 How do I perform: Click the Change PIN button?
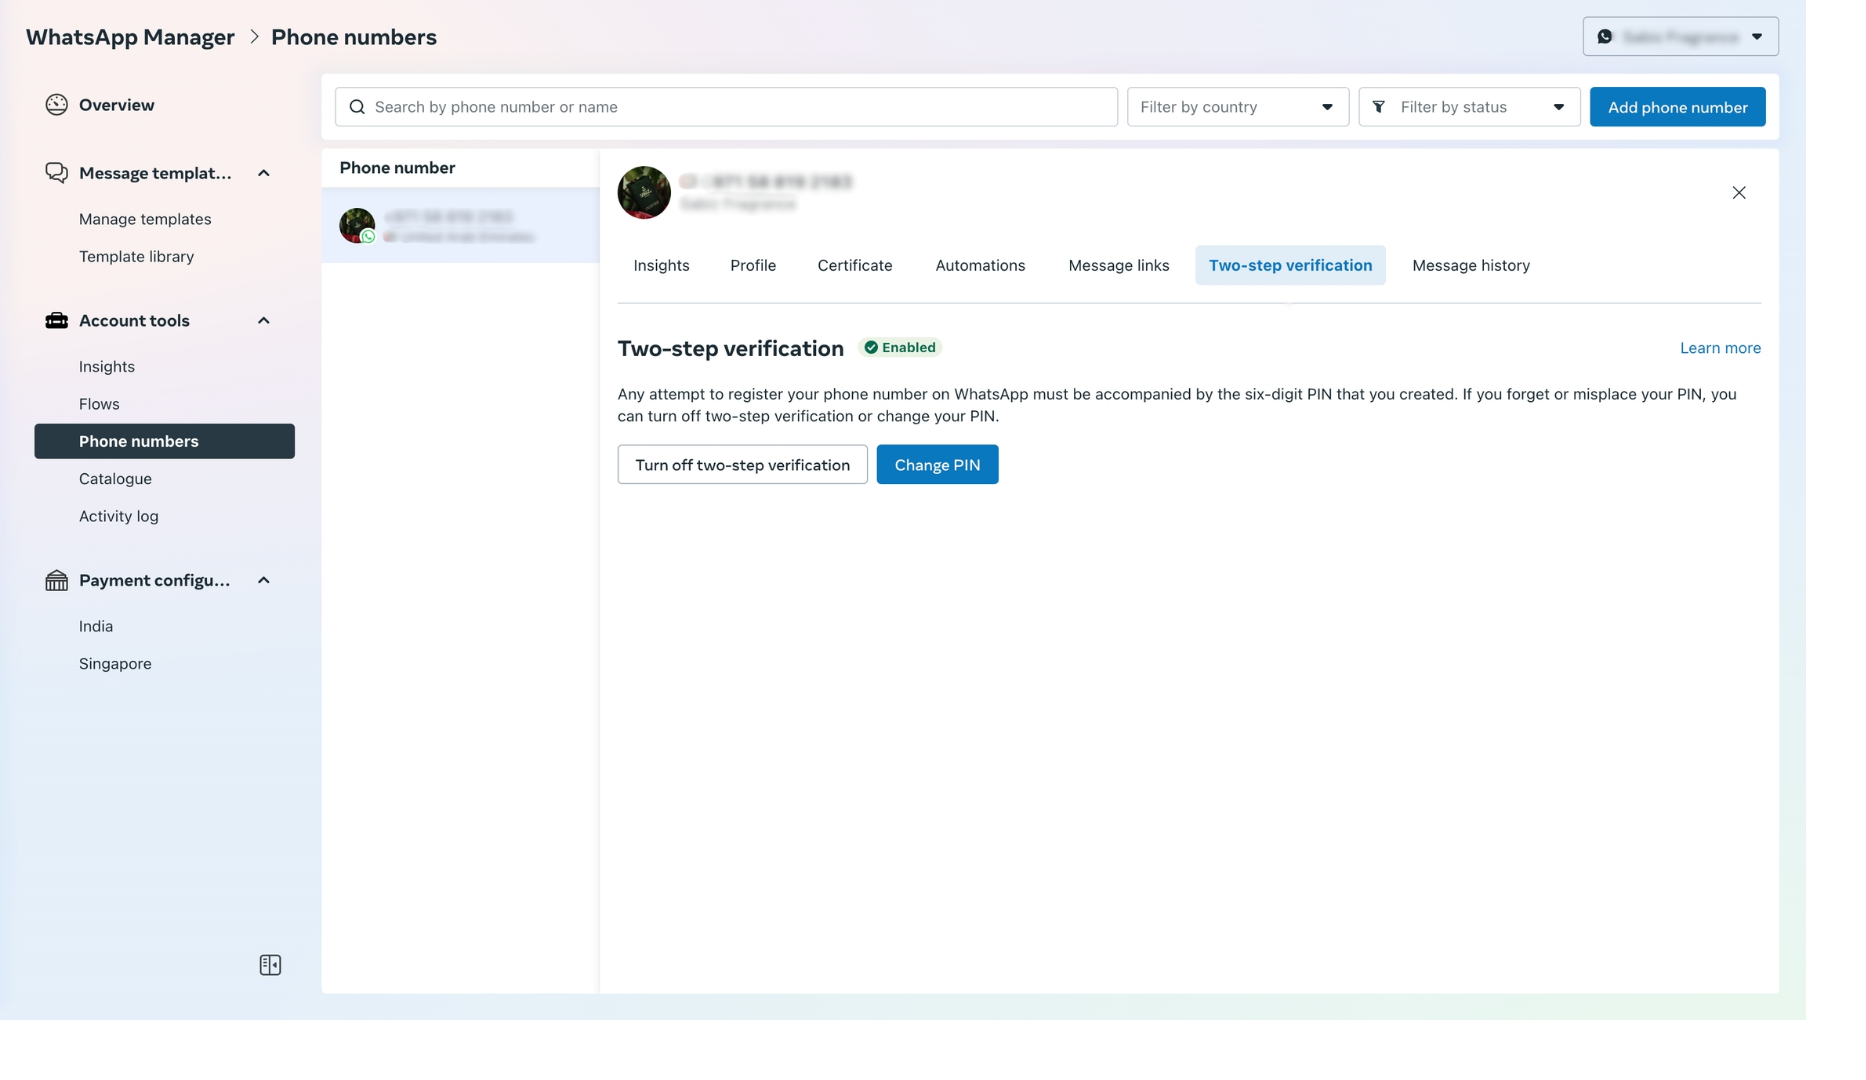(937, 465)
